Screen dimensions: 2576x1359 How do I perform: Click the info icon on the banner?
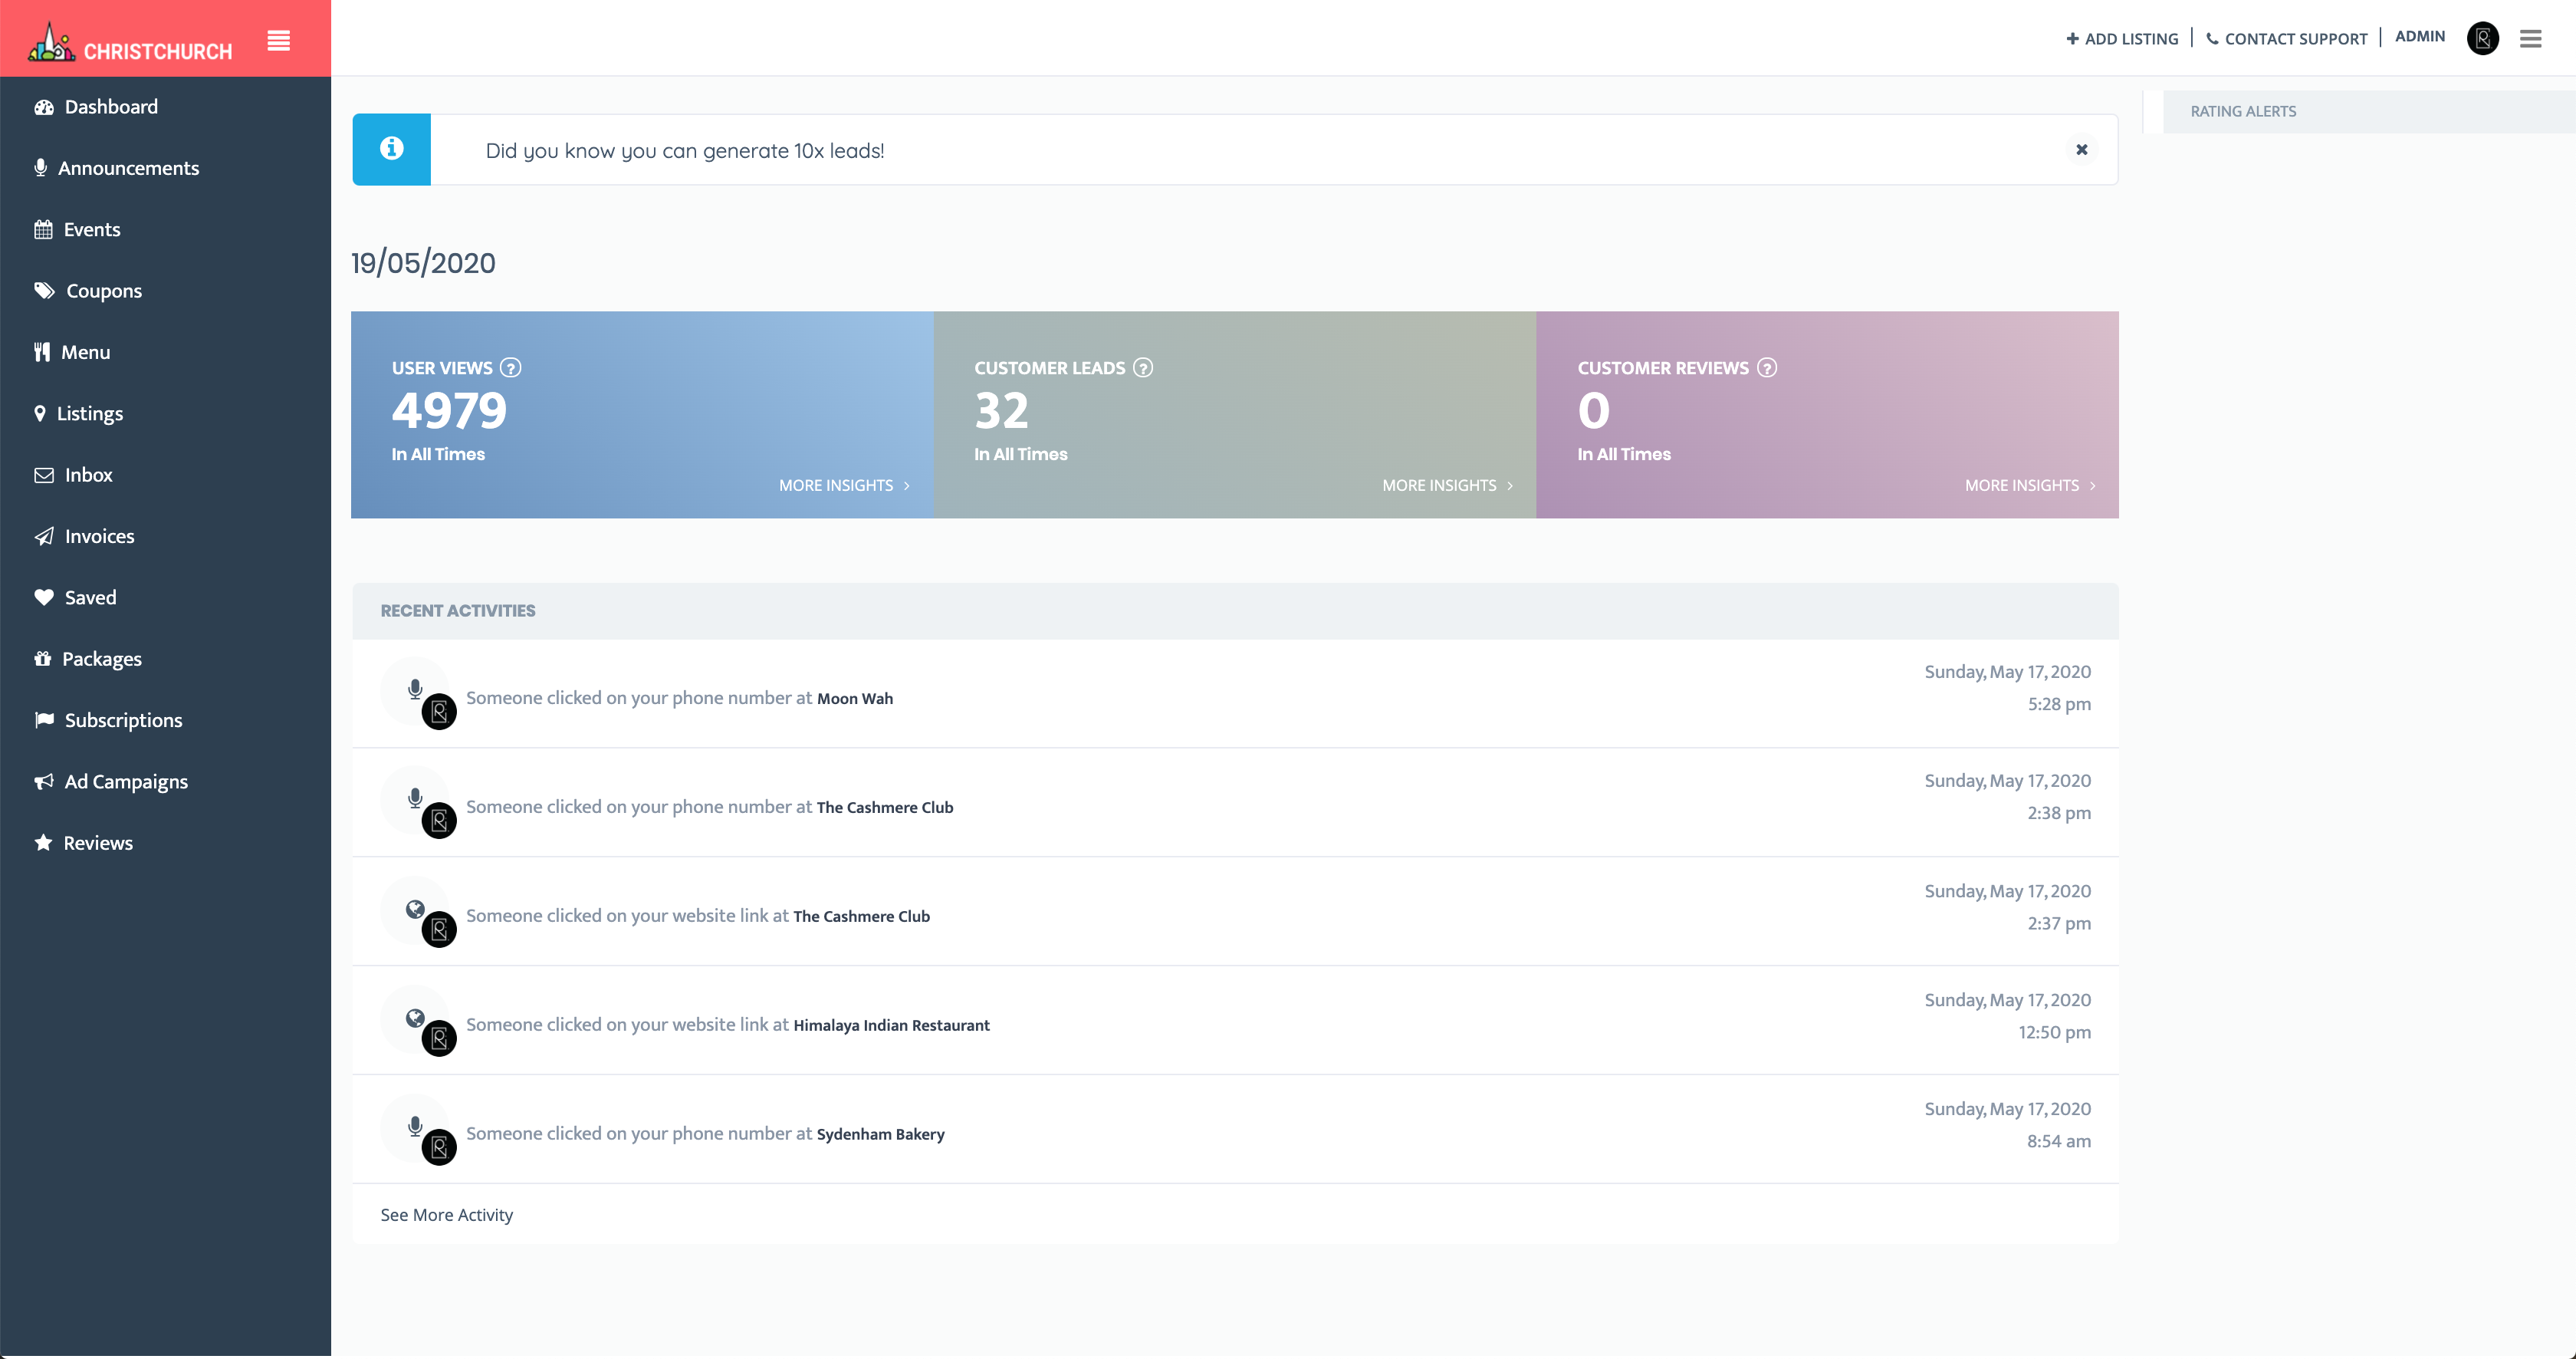pos(391,149)
